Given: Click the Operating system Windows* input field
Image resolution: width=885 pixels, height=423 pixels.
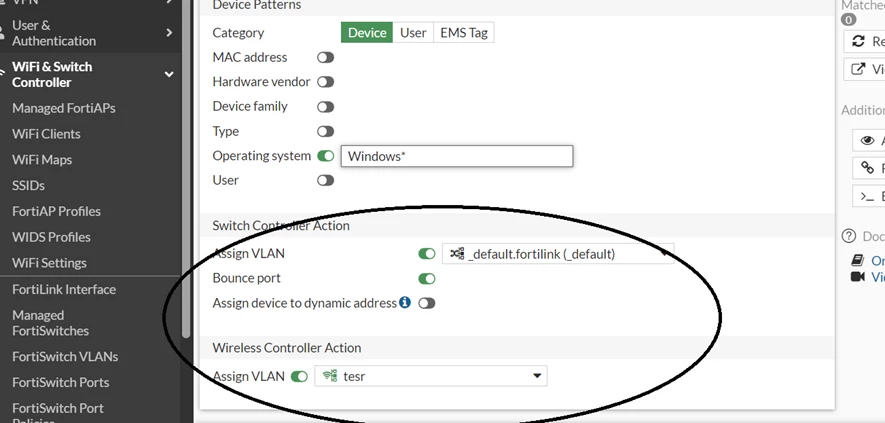Looking at the screenshot, I should point(457,156).
